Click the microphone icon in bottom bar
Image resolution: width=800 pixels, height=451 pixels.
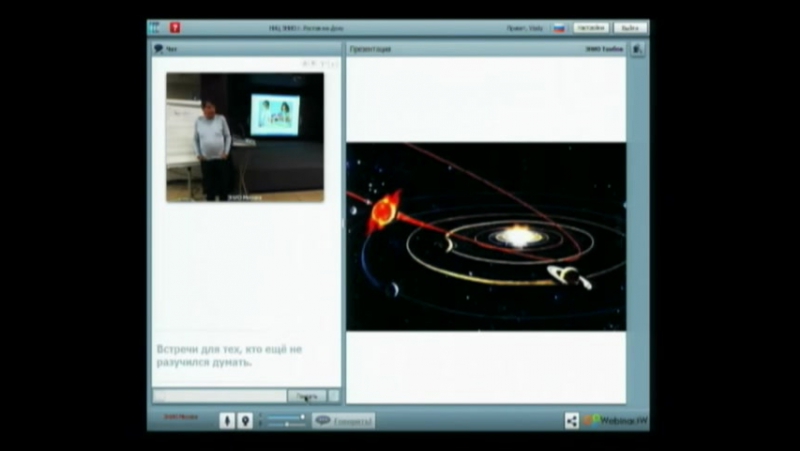(227, 421)
